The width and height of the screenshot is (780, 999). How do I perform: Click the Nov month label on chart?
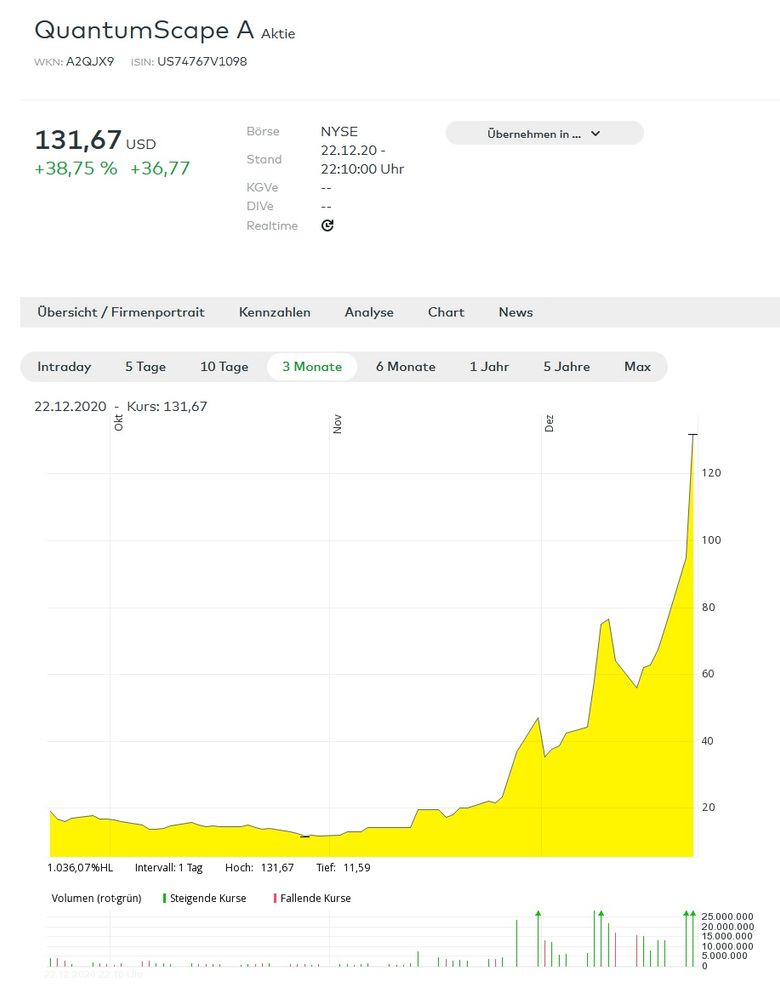pos(338,424)
